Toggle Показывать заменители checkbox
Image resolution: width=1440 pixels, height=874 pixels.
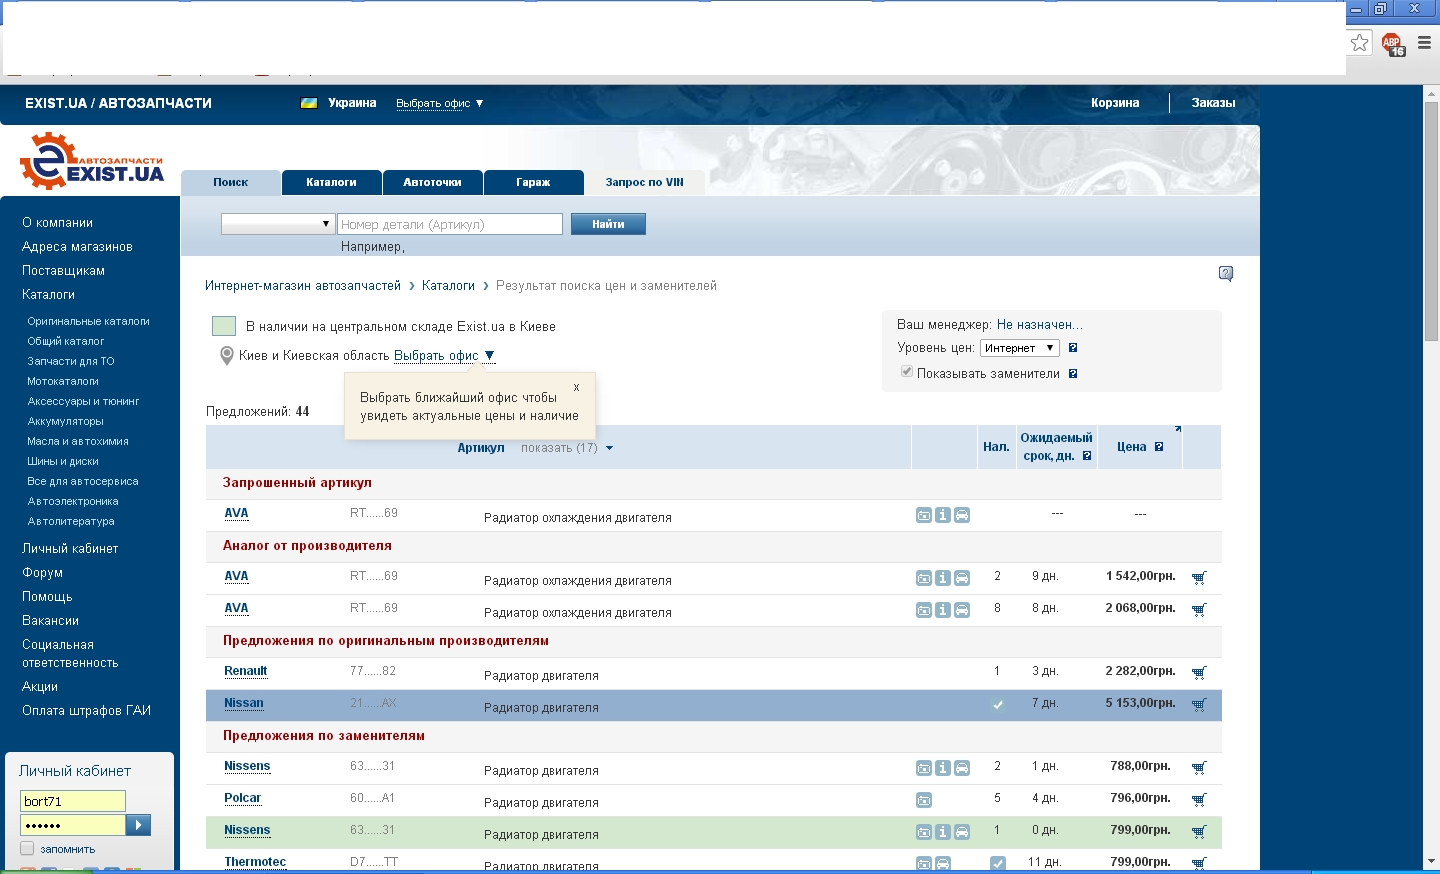907,372
